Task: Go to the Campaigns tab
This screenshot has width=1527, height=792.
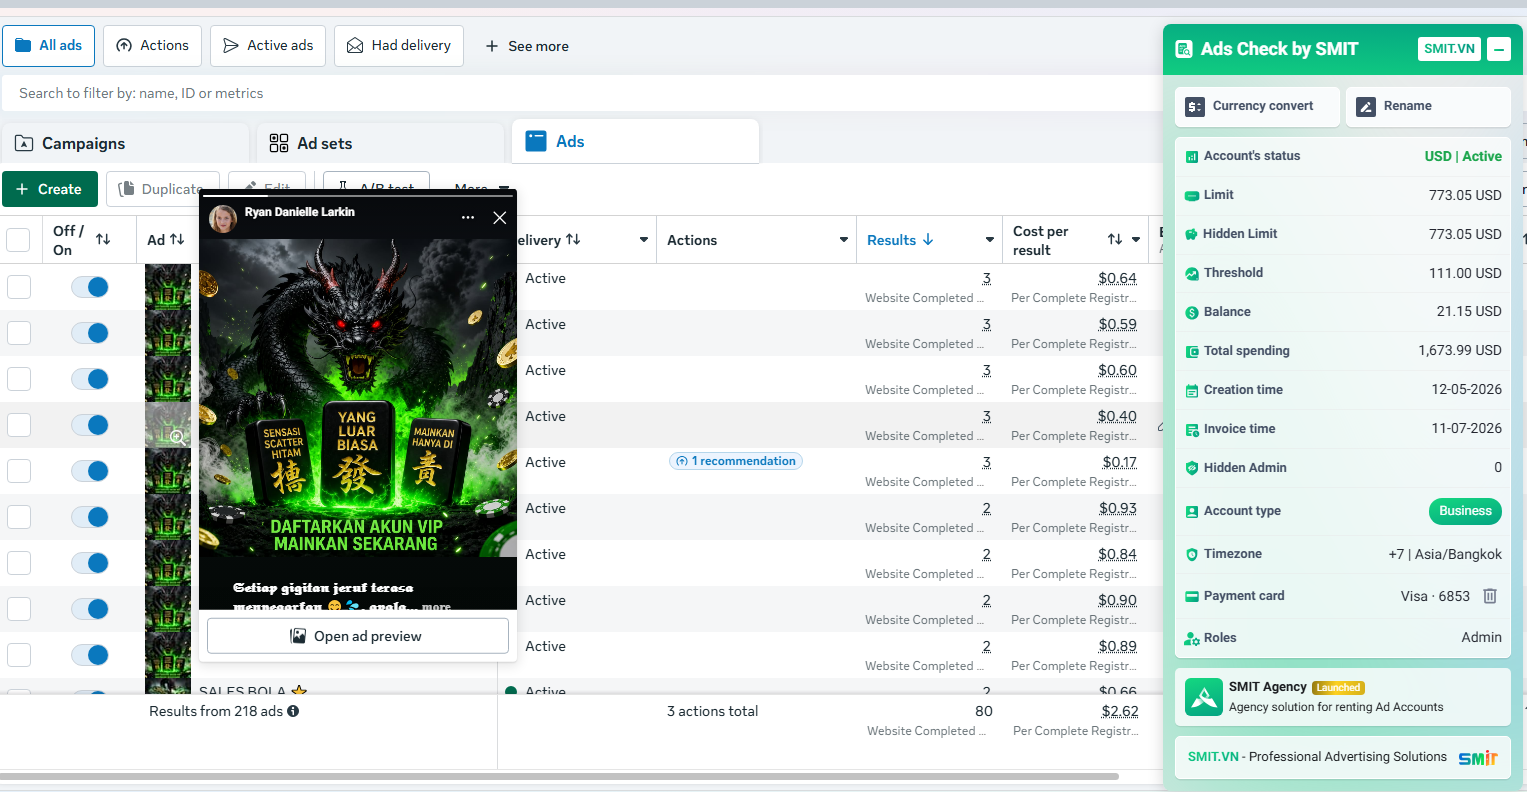Action: point(125,144)
